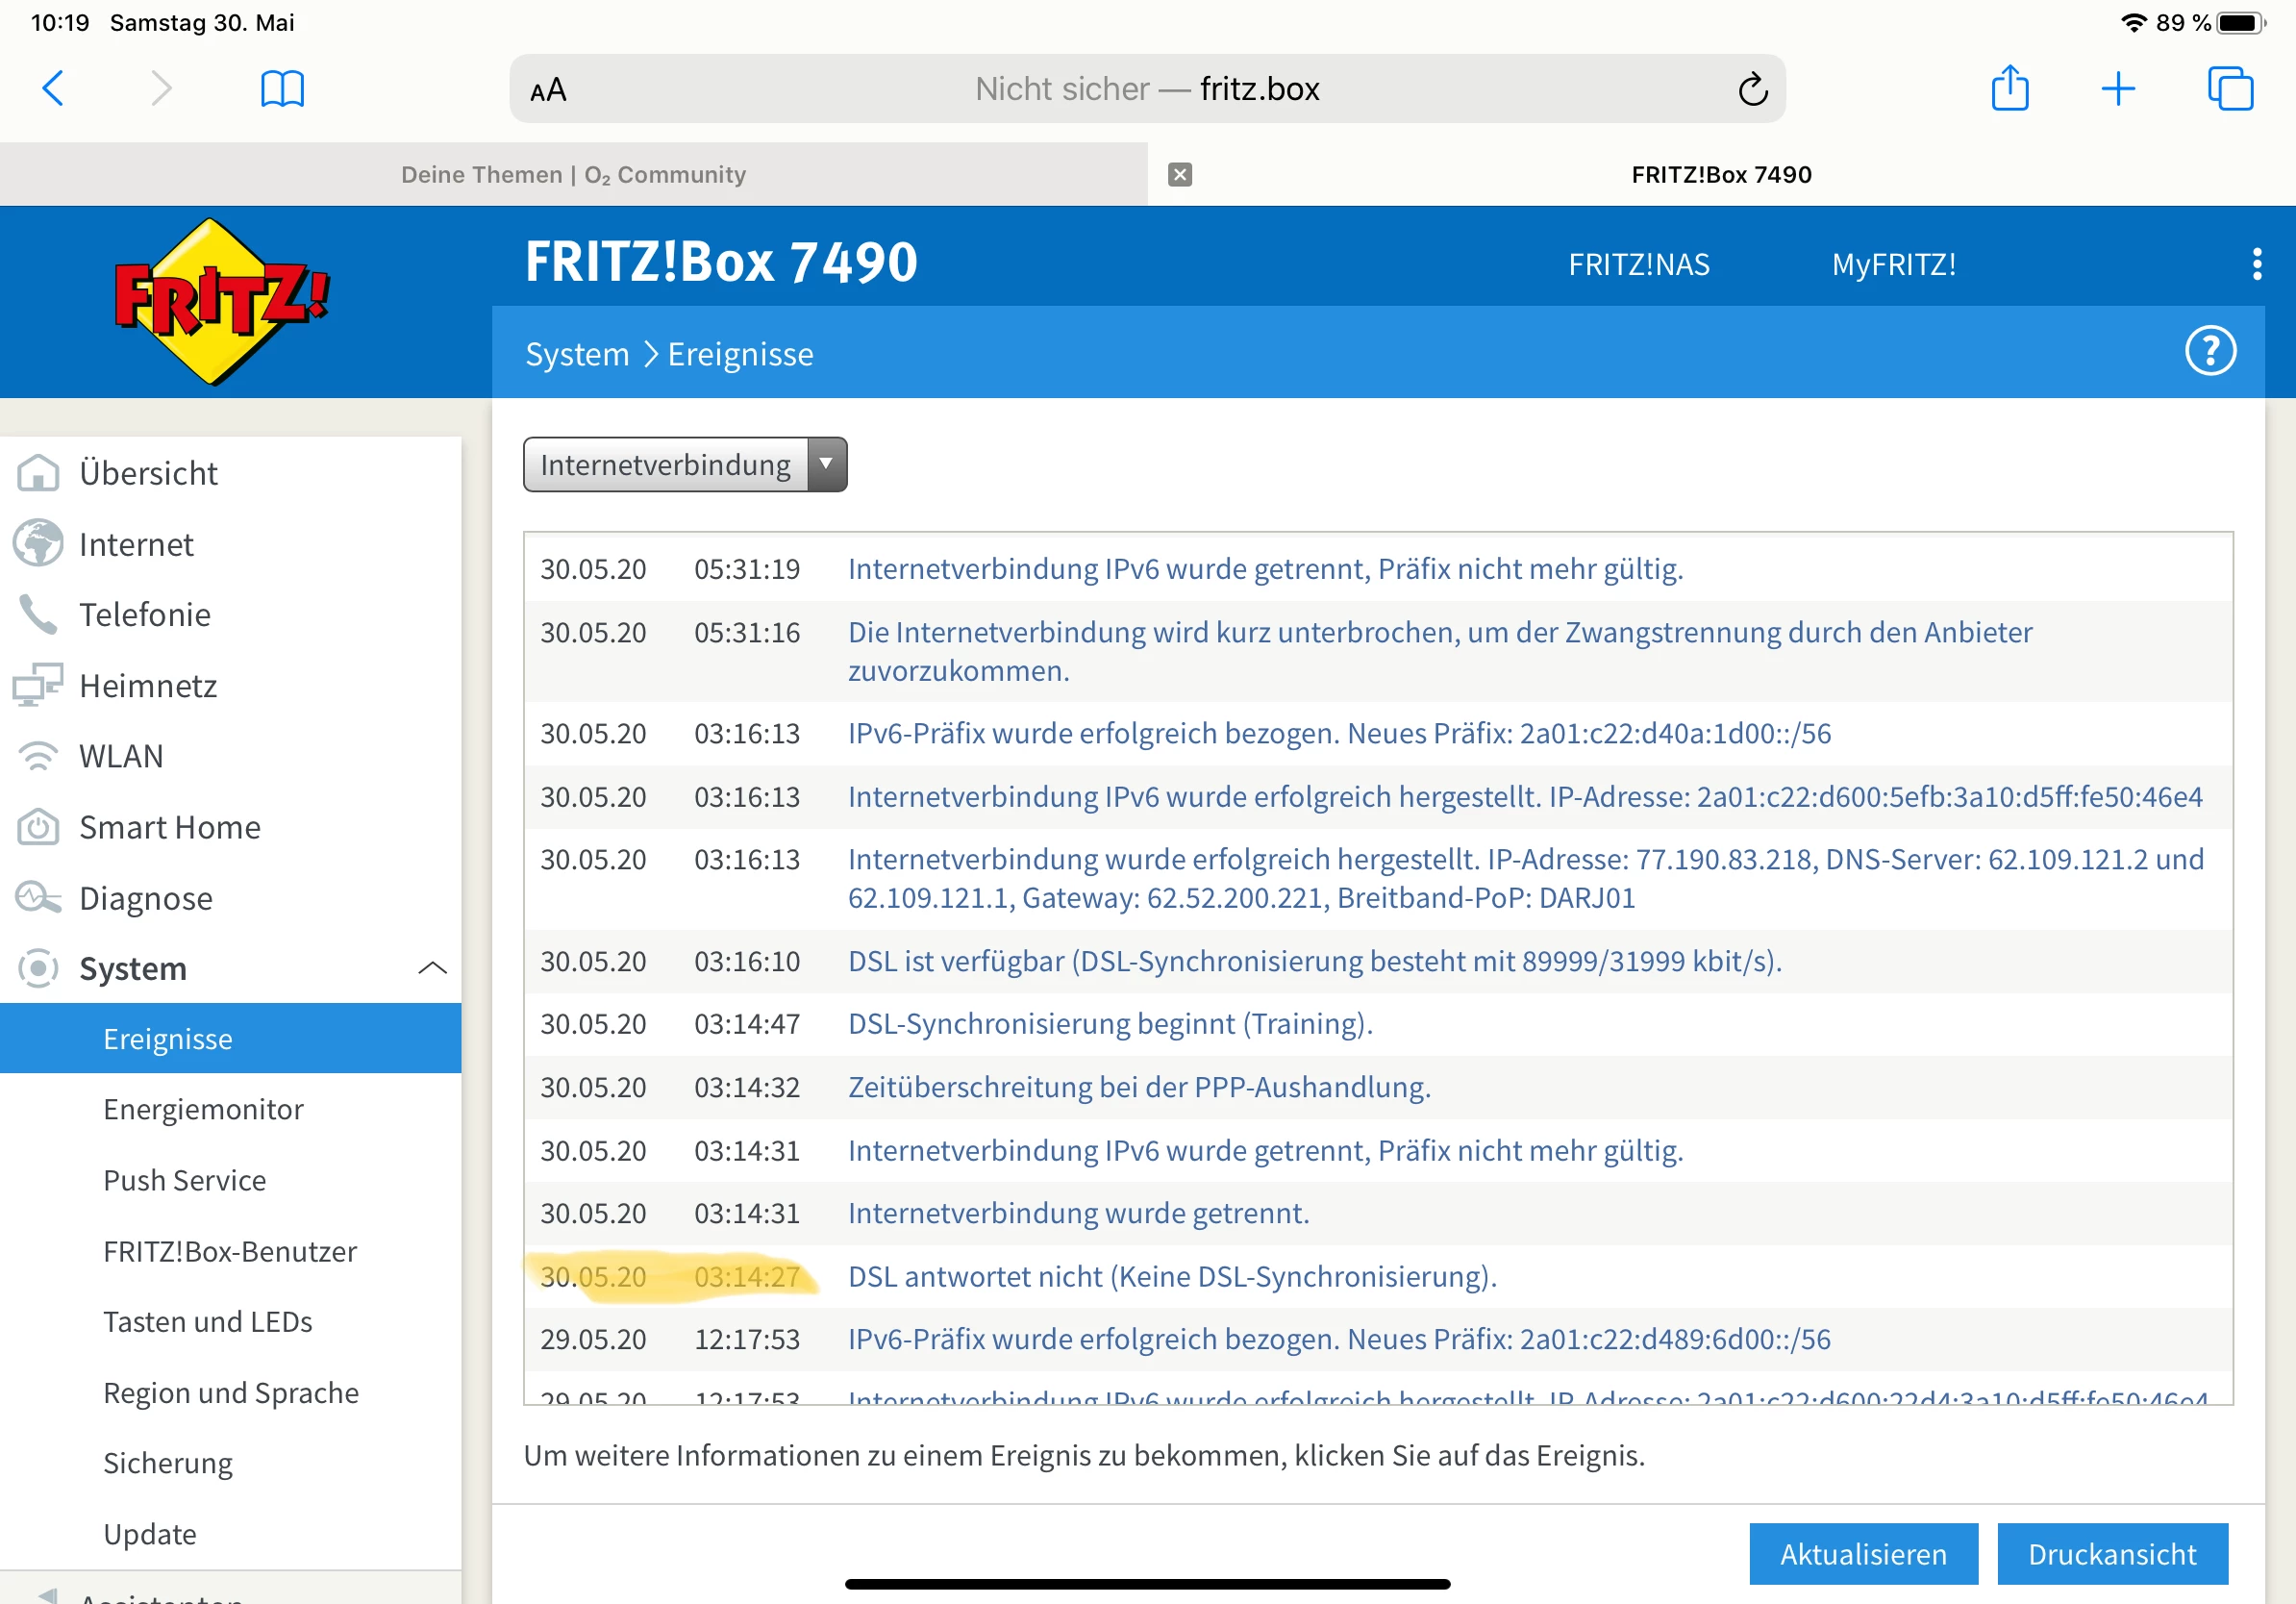Click the Aktualisieren button
Image resolution: width=2296 pixels, height=1604 pixels.
[x=1863, y=1553]
